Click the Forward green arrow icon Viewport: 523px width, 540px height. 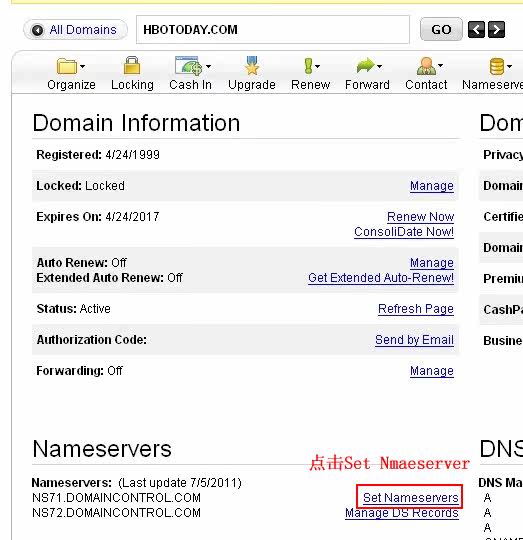click(365, 65)
